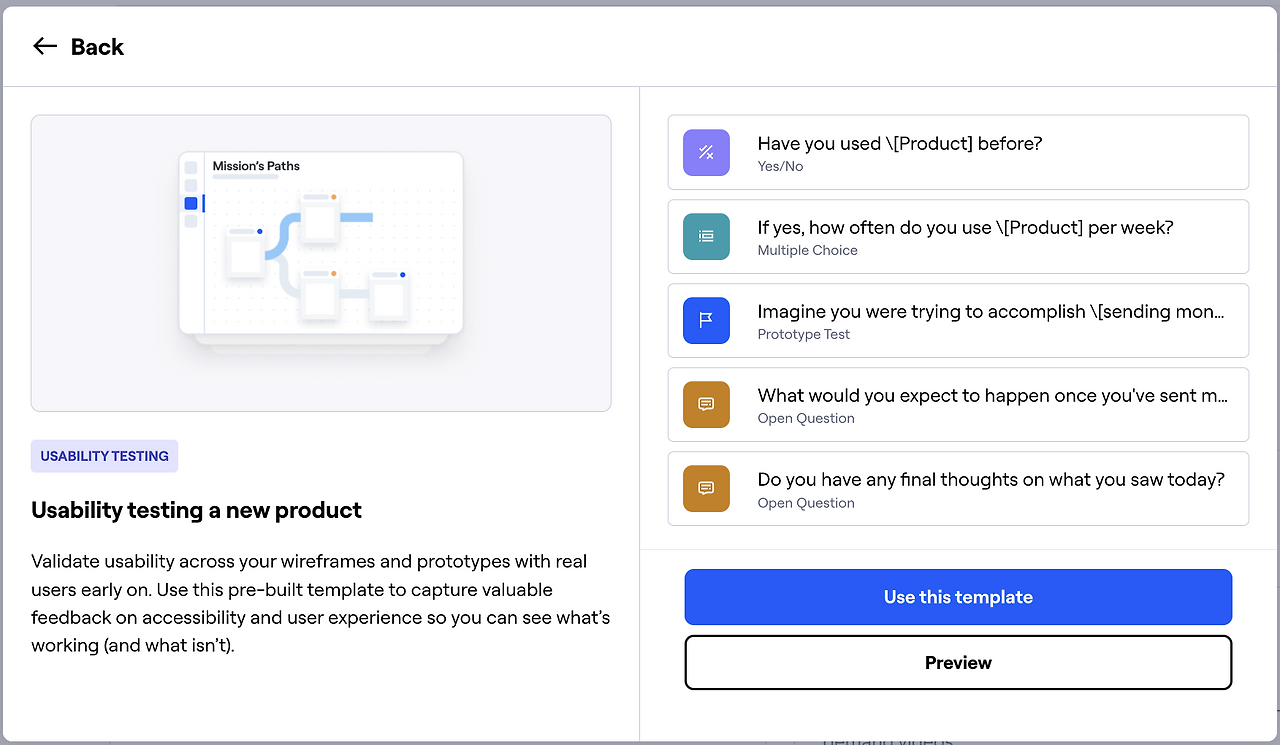
Task: Click the top node in Mission's Paths diagram
Action: [x=319, y=218]
